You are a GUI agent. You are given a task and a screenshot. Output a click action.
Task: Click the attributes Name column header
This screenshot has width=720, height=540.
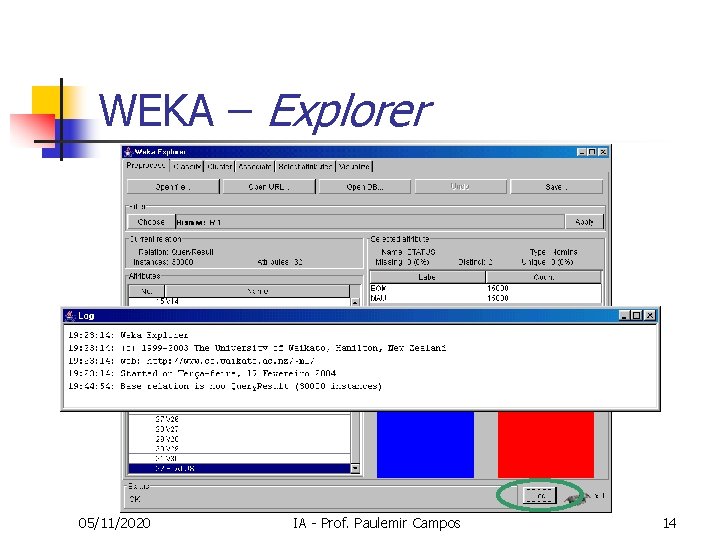click(257, 291)
